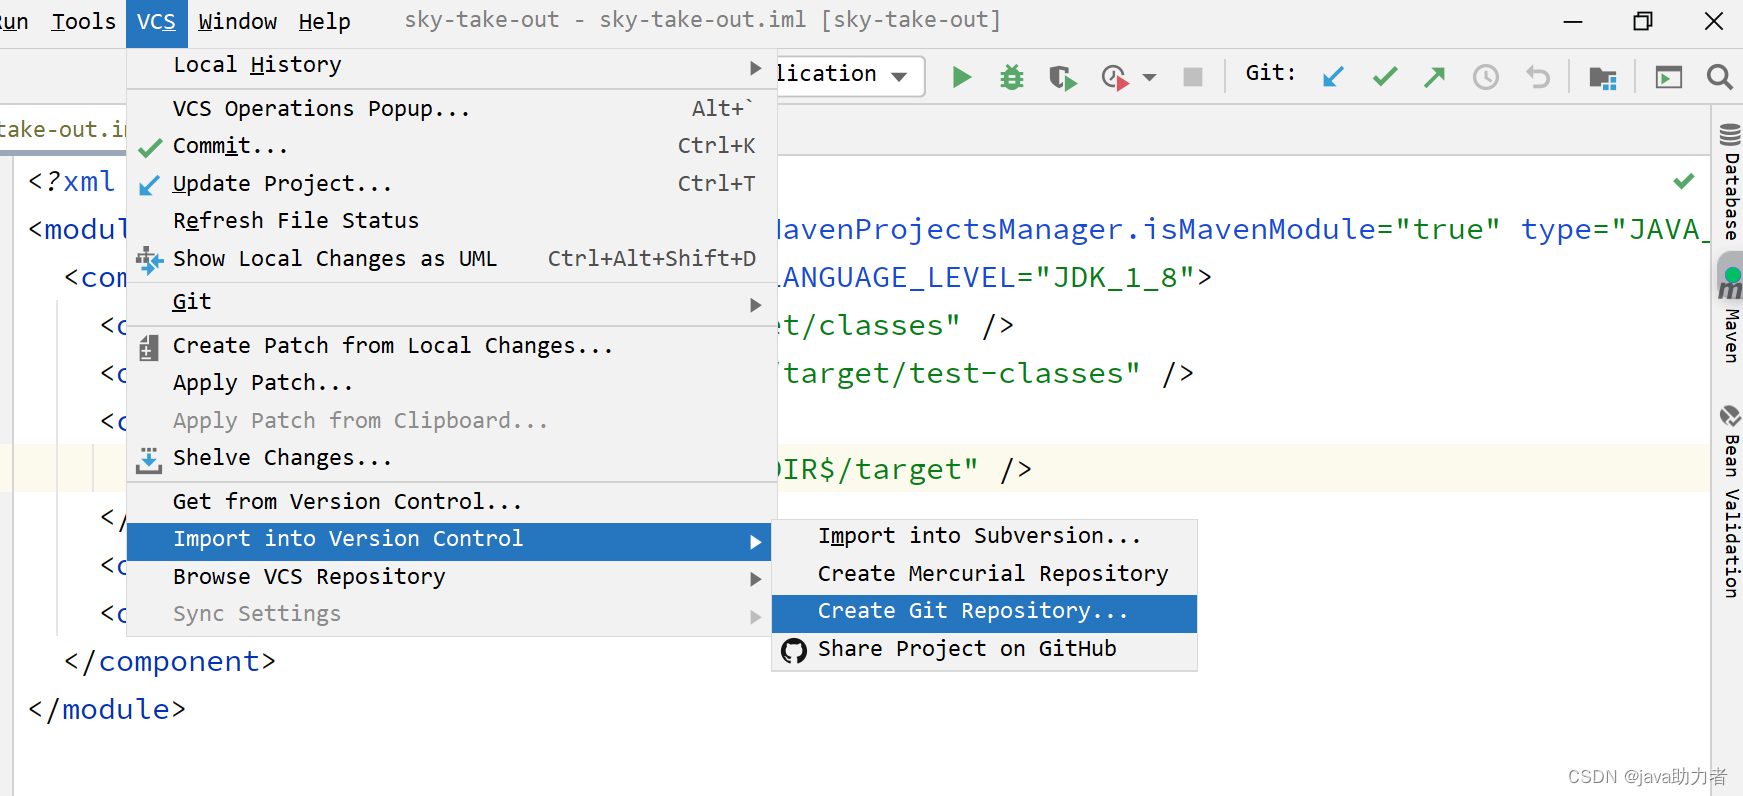This screenshot has height=796, width=1743.
Task: Restore the IDE window size
Action: tap(1643, 21)
